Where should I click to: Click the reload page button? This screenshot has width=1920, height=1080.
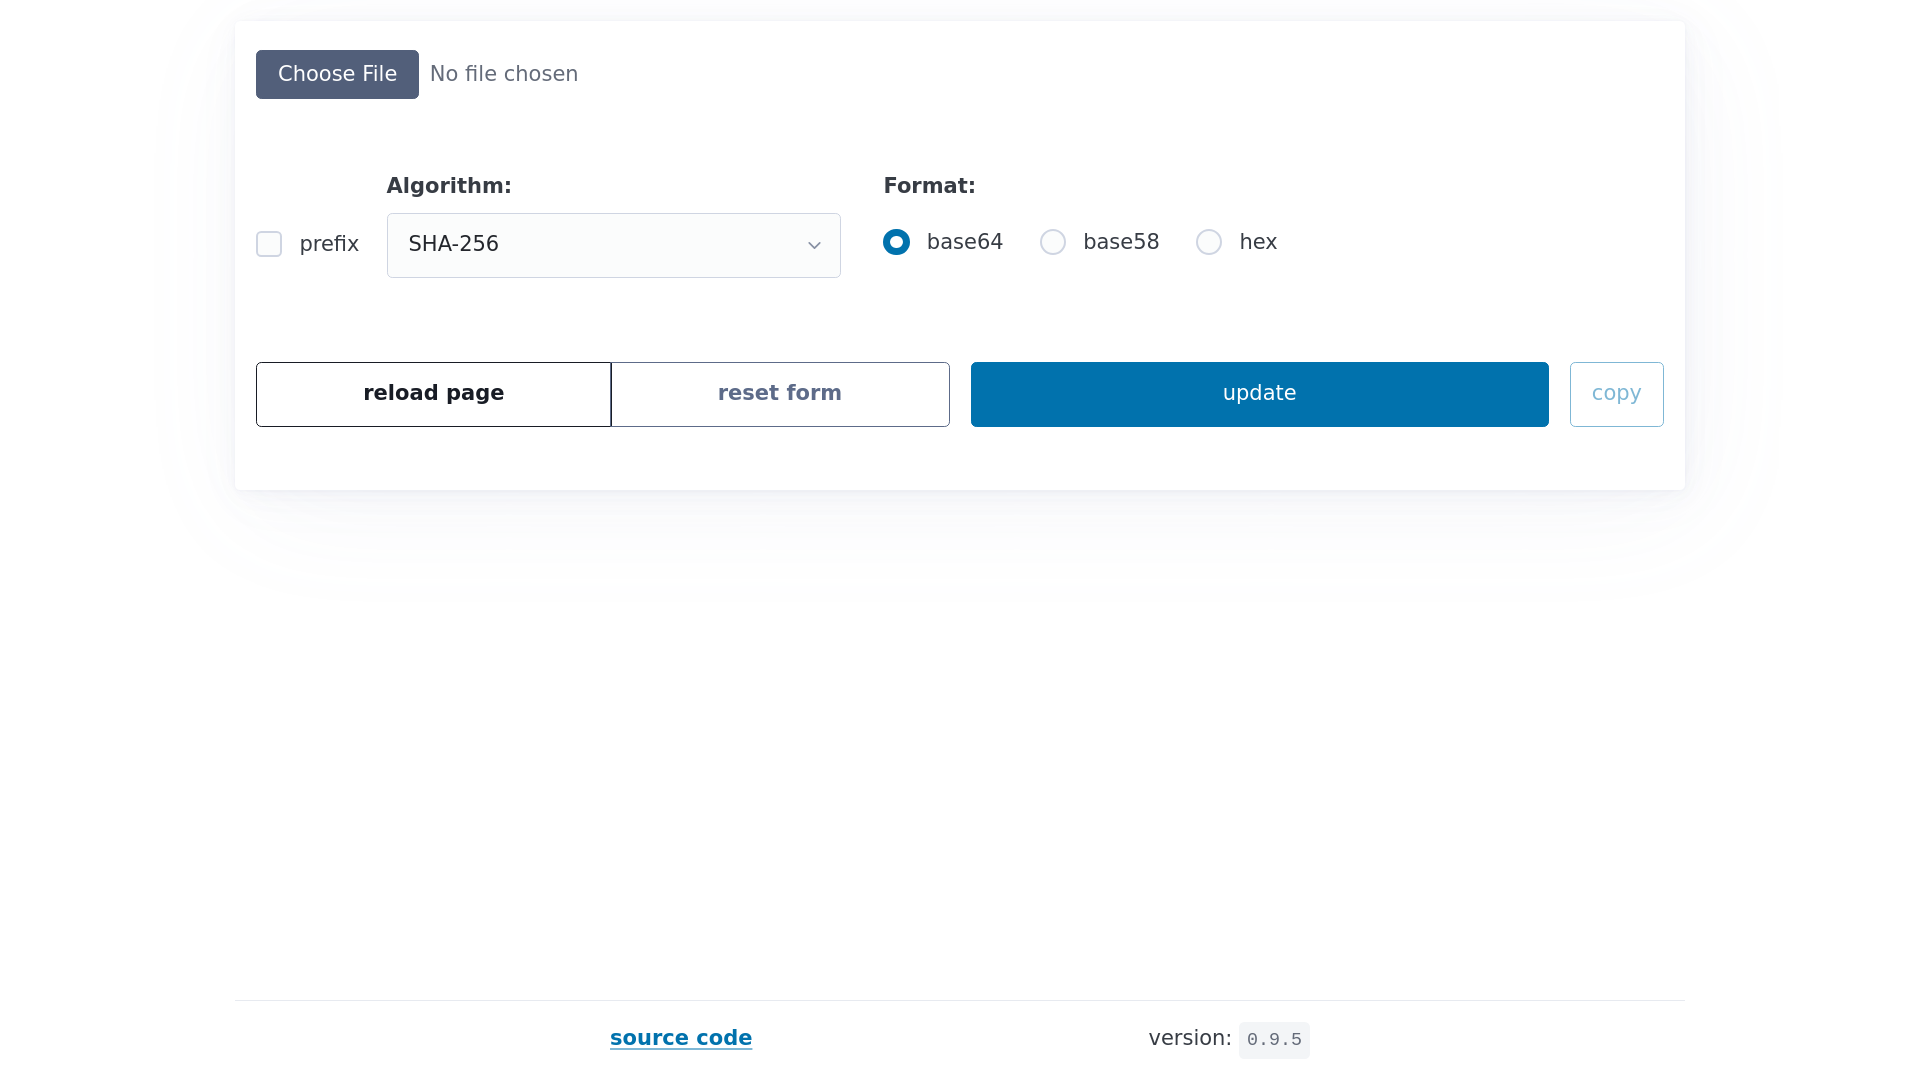[x=433, y=394]
